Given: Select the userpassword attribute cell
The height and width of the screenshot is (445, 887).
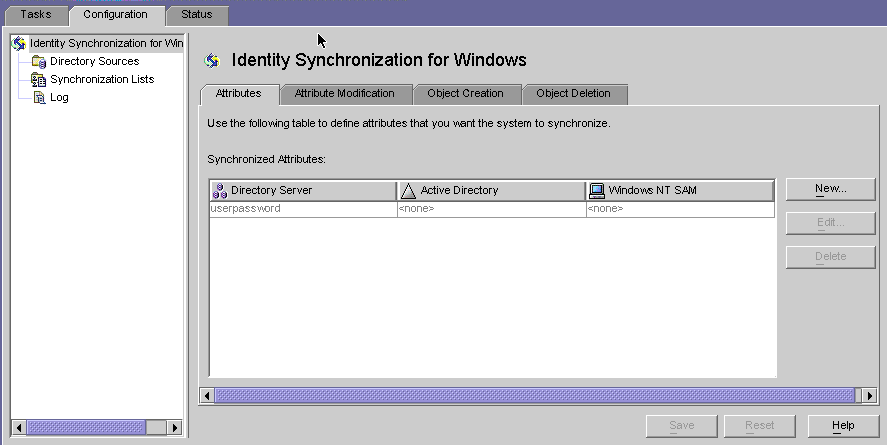Looking at the screenshot, I should click(303, 209).
